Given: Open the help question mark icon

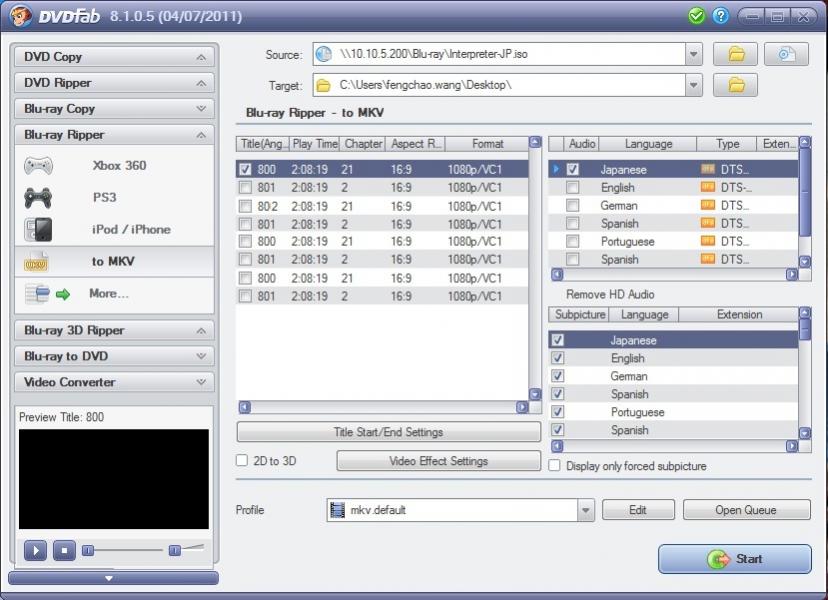Looking at the screenshot, I should click(x=720, y=16).
